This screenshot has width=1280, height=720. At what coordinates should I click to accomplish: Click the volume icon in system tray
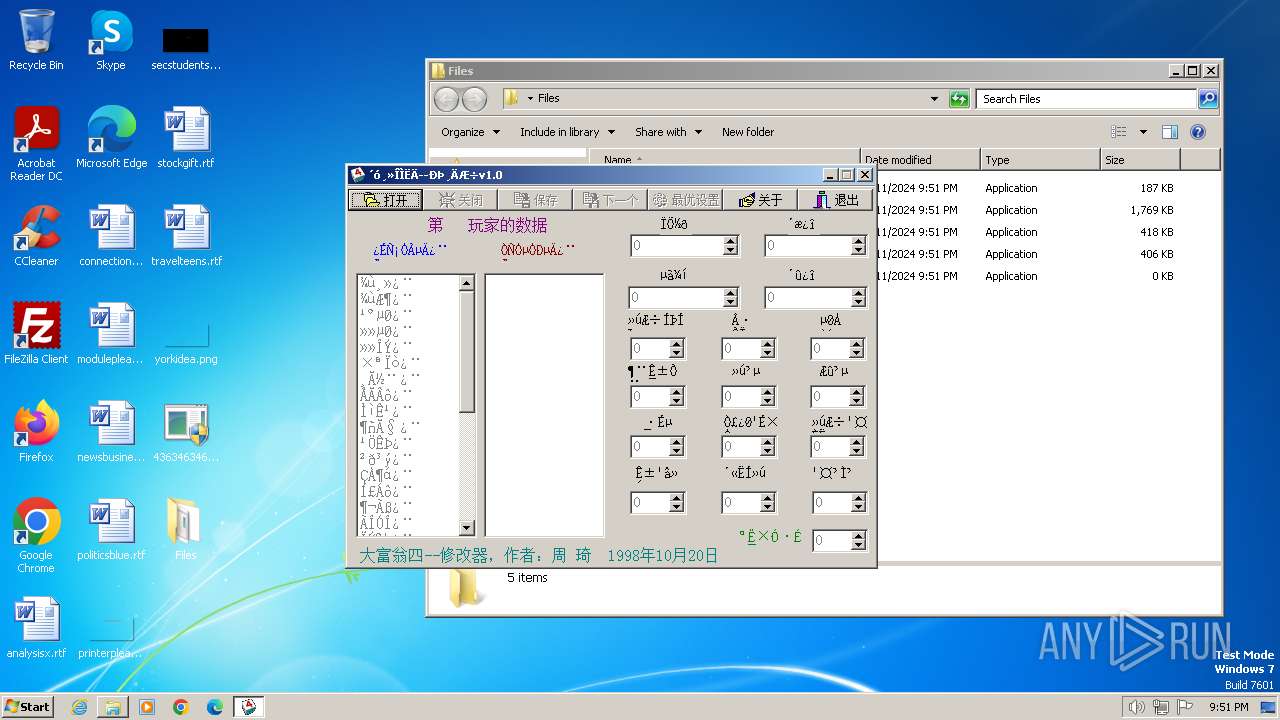coord(1136,707)
